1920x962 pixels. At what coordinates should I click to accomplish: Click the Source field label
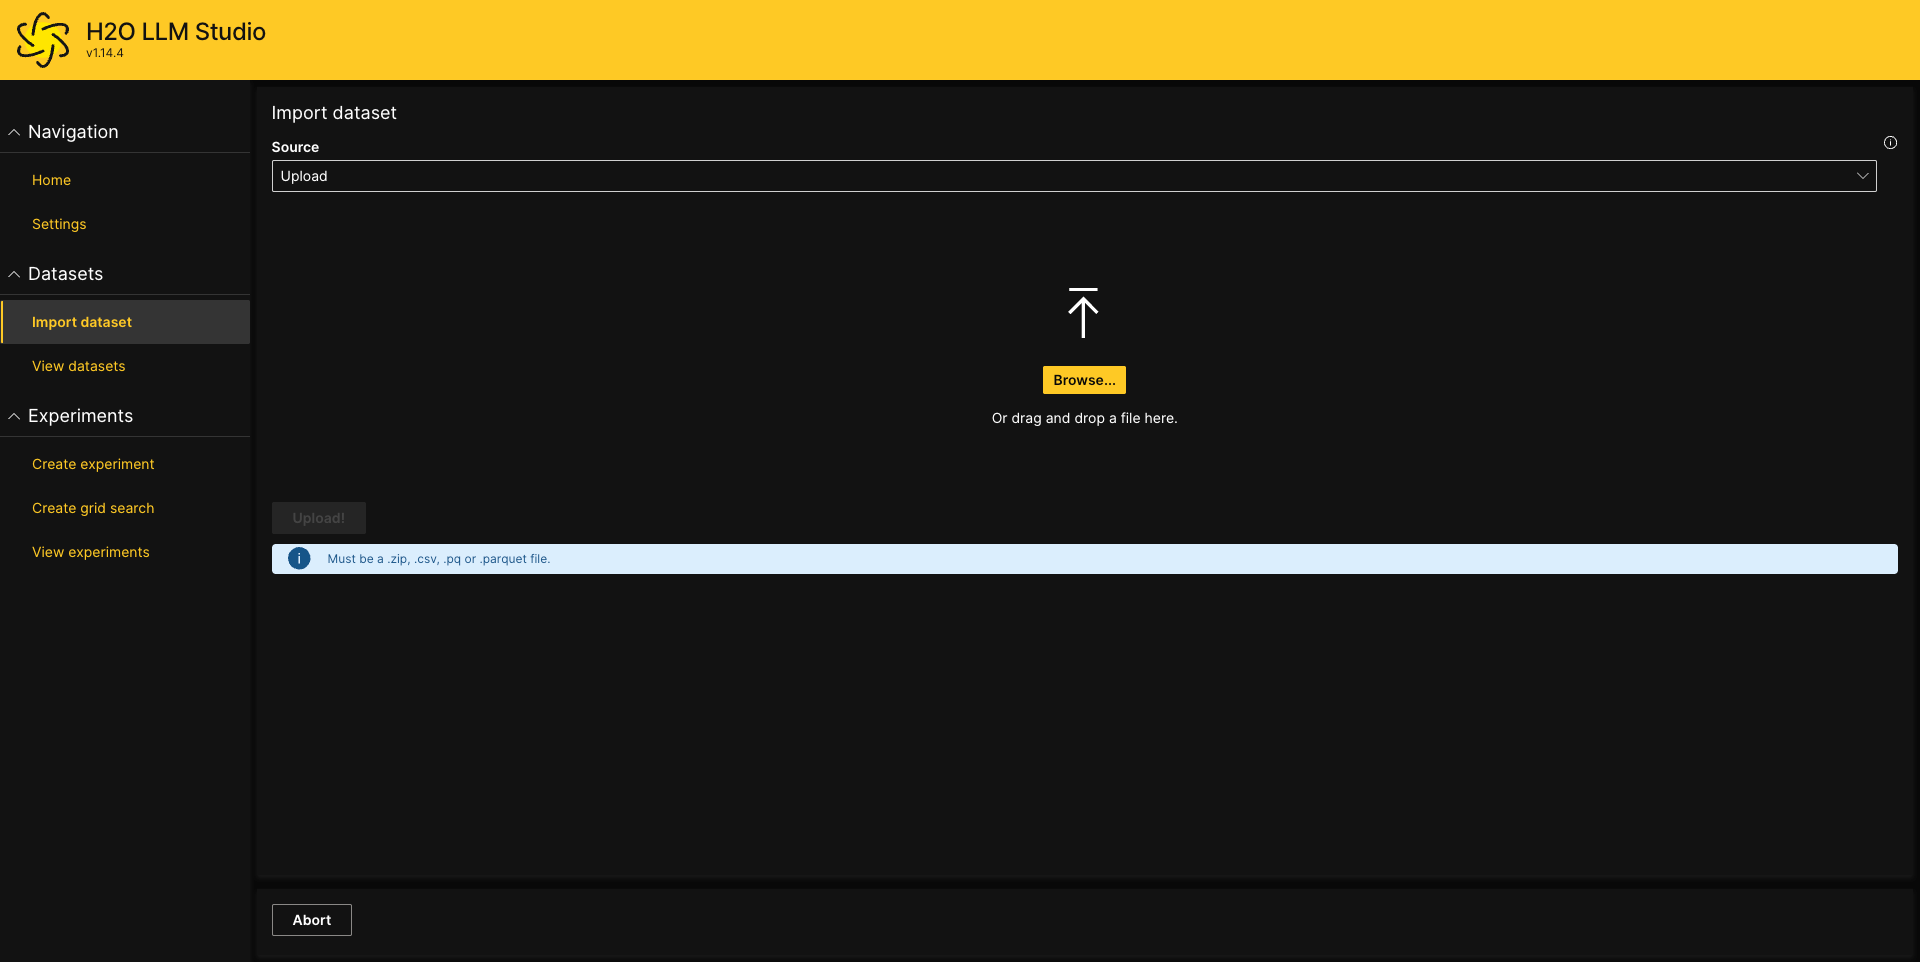click(295, 147)
